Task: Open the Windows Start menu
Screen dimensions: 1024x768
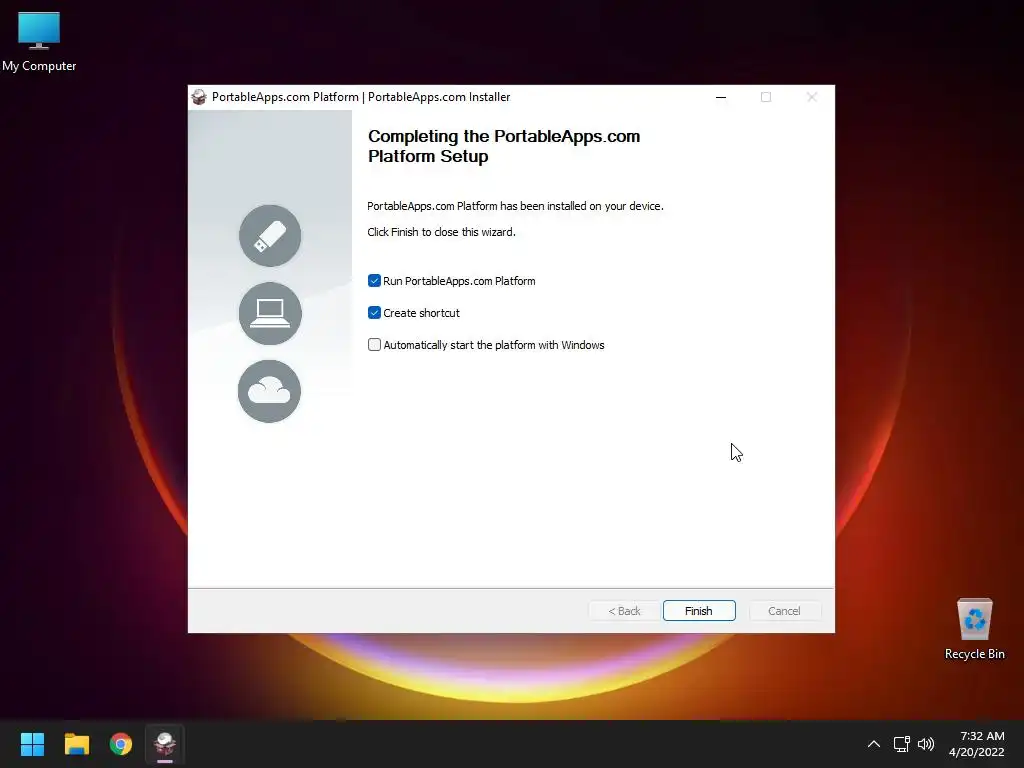Action: click(32, 744)
